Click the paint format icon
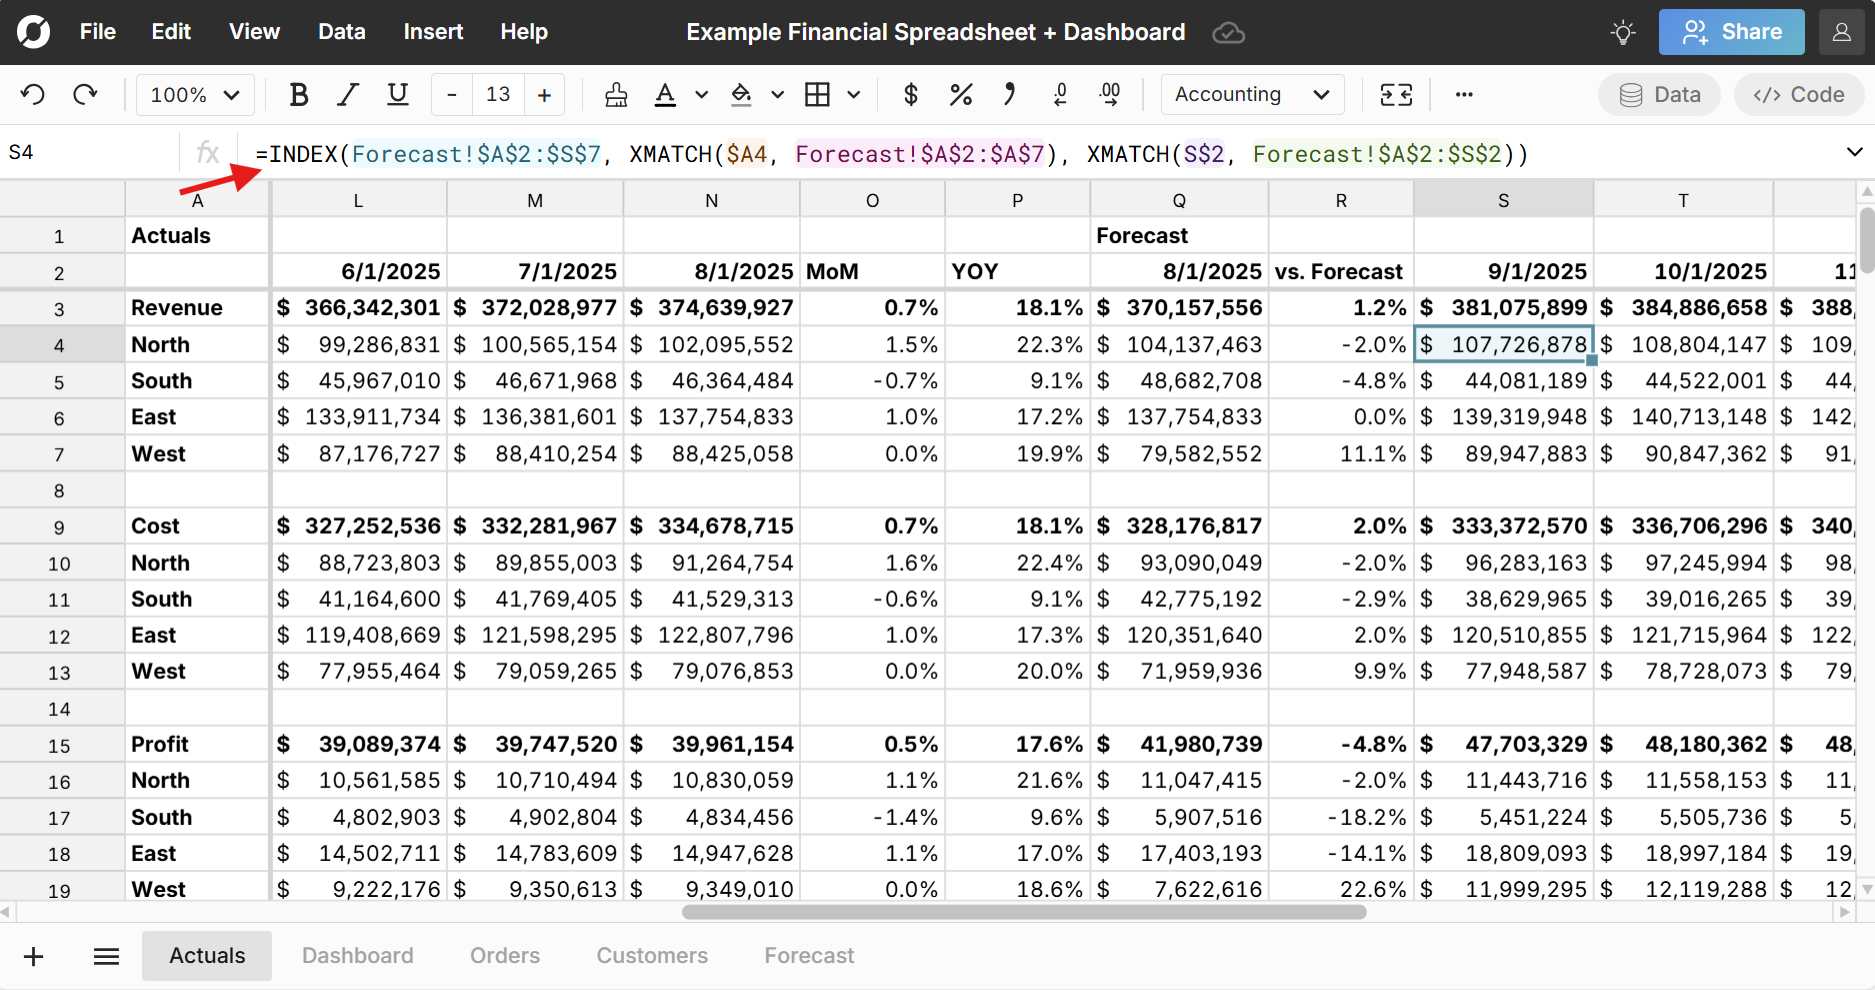This screenshot has width=1875, height=990. coord(616,94)
